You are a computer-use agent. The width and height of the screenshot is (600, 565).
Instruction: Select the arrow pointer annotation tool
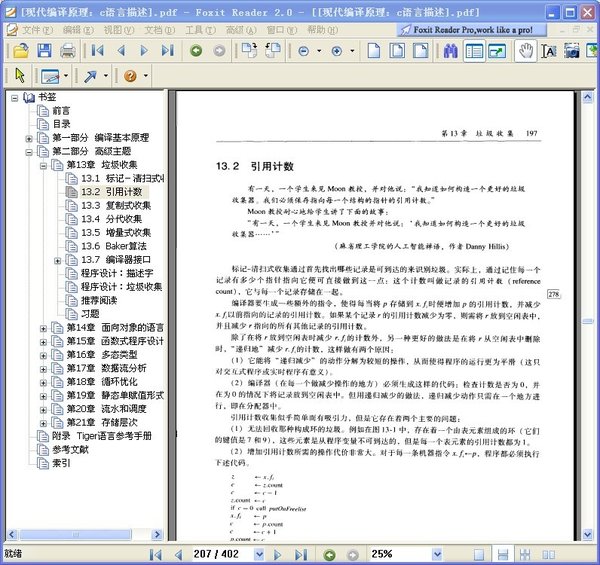(20, 75)
